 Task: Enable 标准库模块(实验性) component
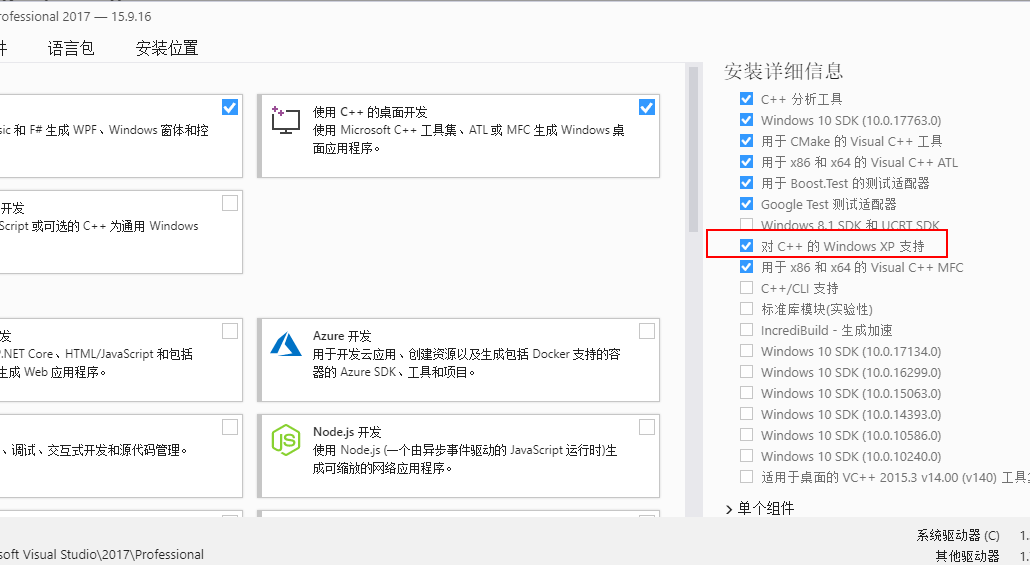coord(746,309)
